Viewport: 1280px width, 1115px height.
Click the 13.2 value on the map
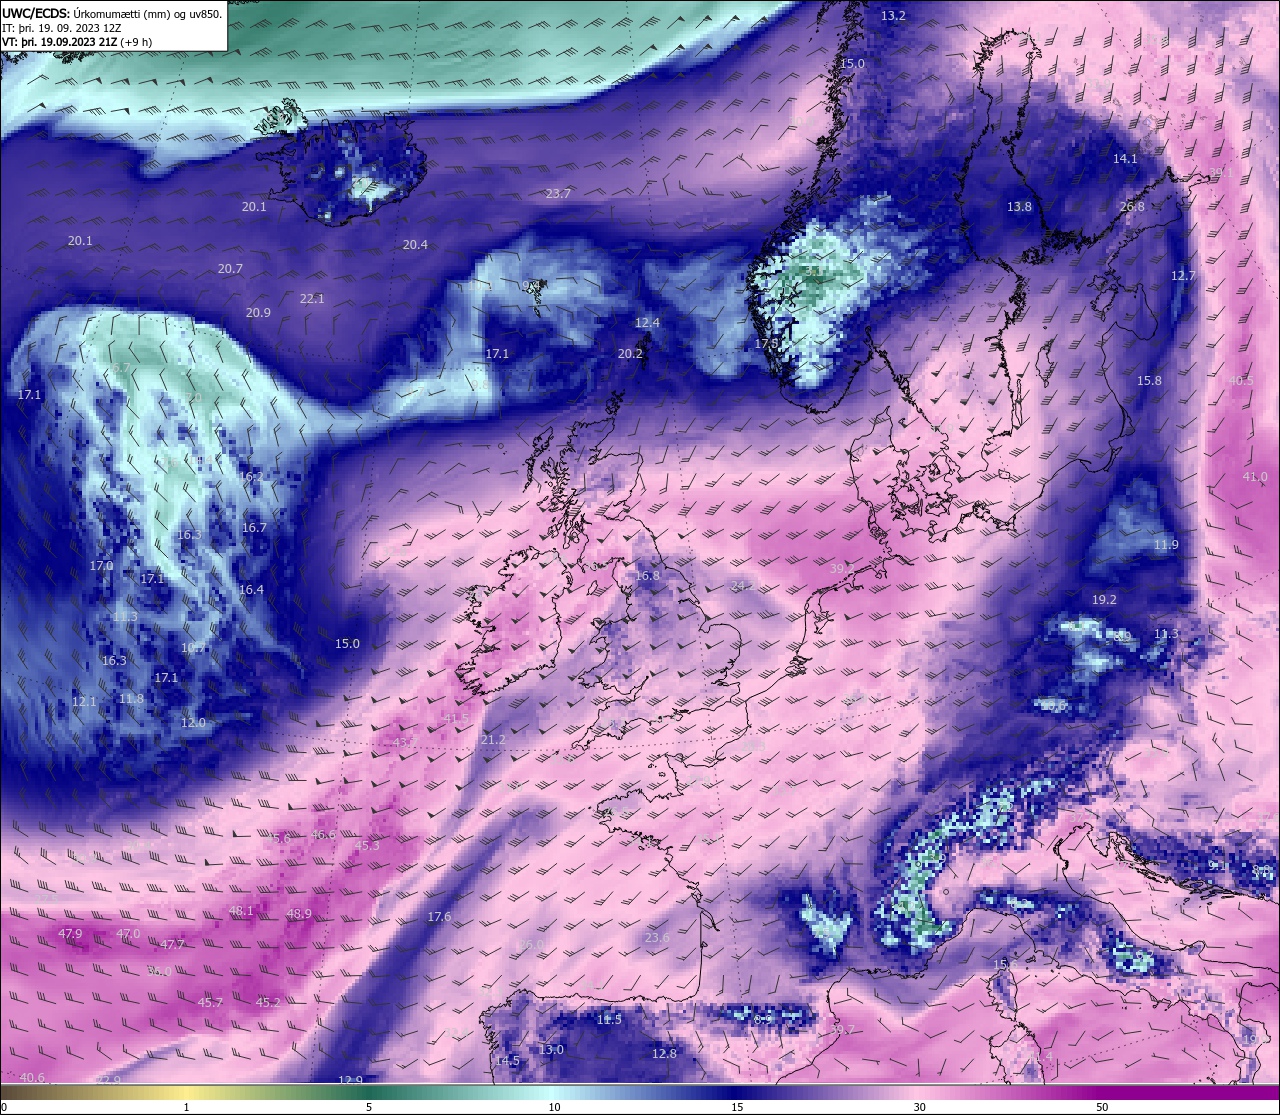[x=893, y=16]
